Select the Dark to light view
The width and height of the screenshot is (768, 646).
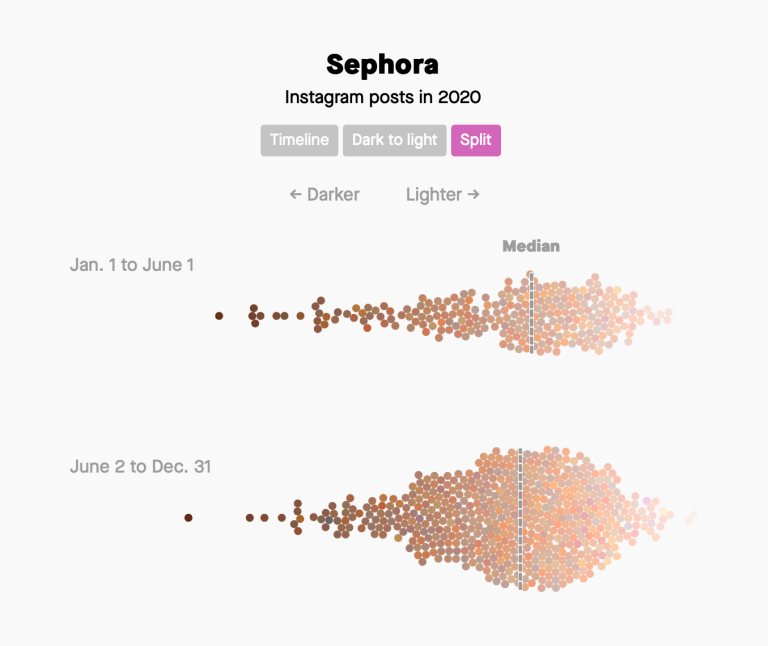click(x=394, y=140)
